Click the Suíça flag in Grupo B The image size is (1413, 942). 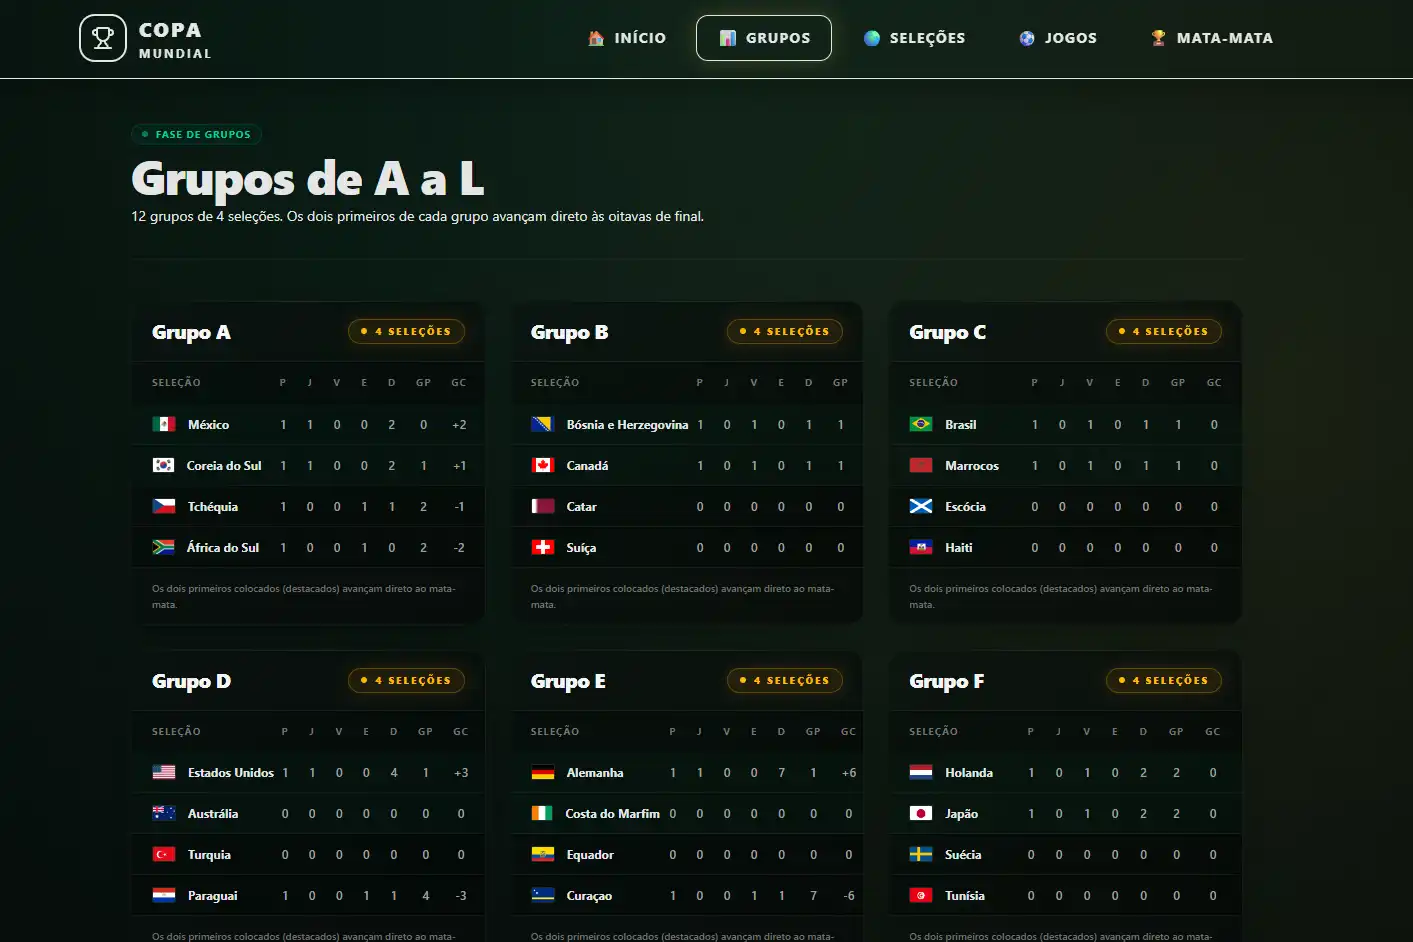[x=543, y=547]
